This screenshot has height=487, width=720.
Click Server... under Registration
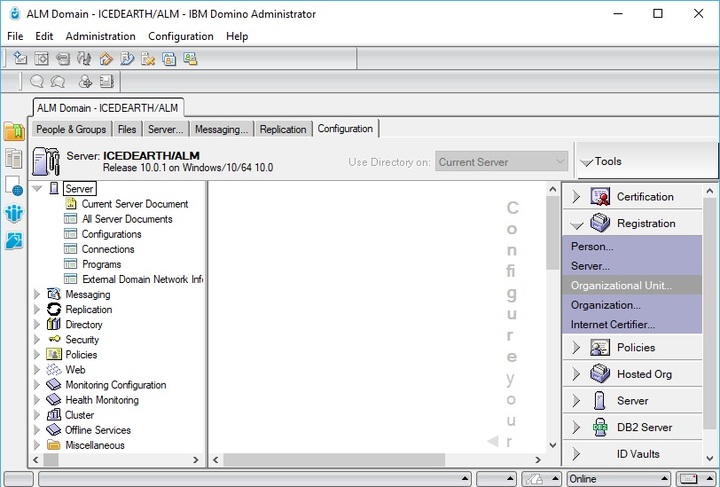pos(632,266)
